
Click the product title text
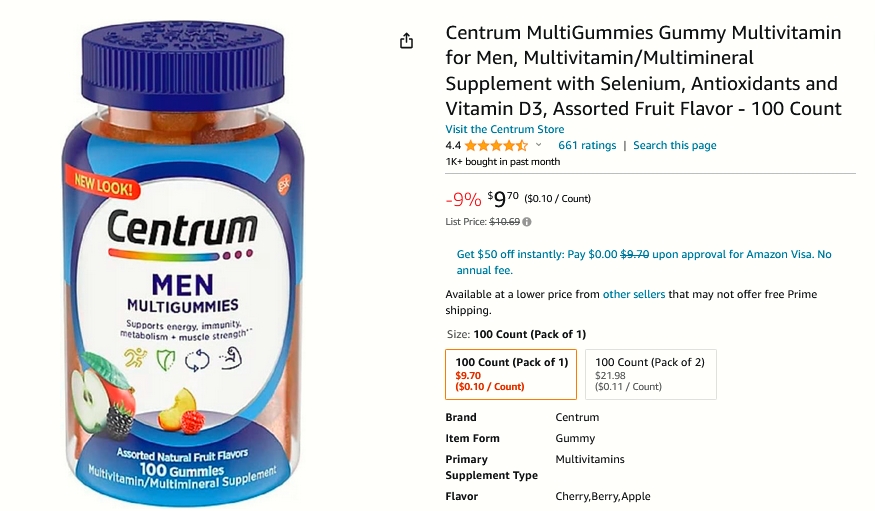[x=643, y=70]
